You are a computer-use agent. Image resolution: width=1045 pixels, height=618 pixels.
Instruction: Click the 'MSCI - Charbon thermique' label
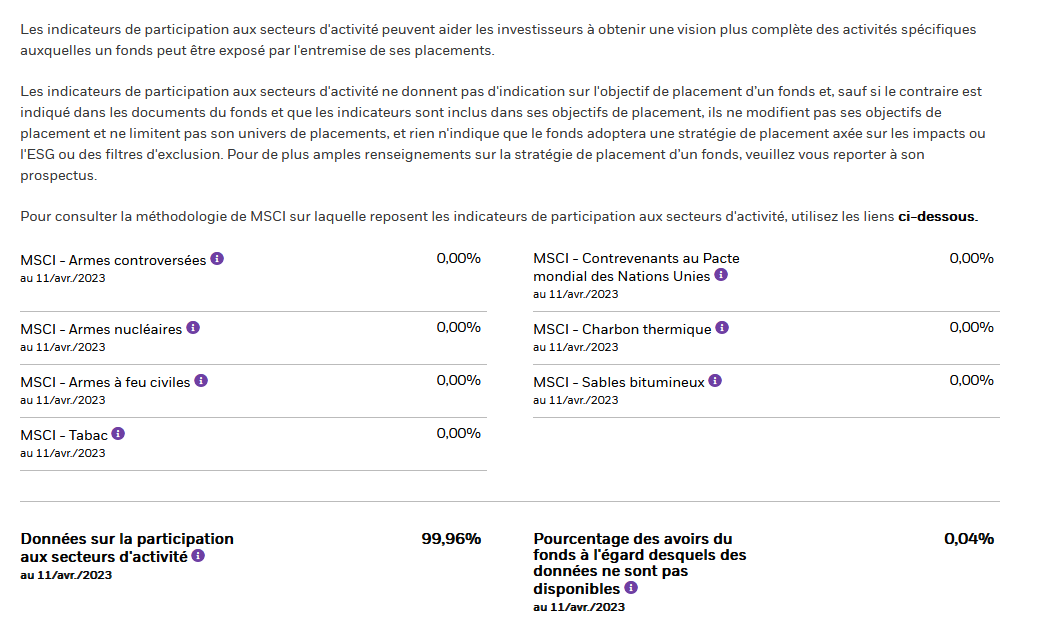(x=622, y=329)
